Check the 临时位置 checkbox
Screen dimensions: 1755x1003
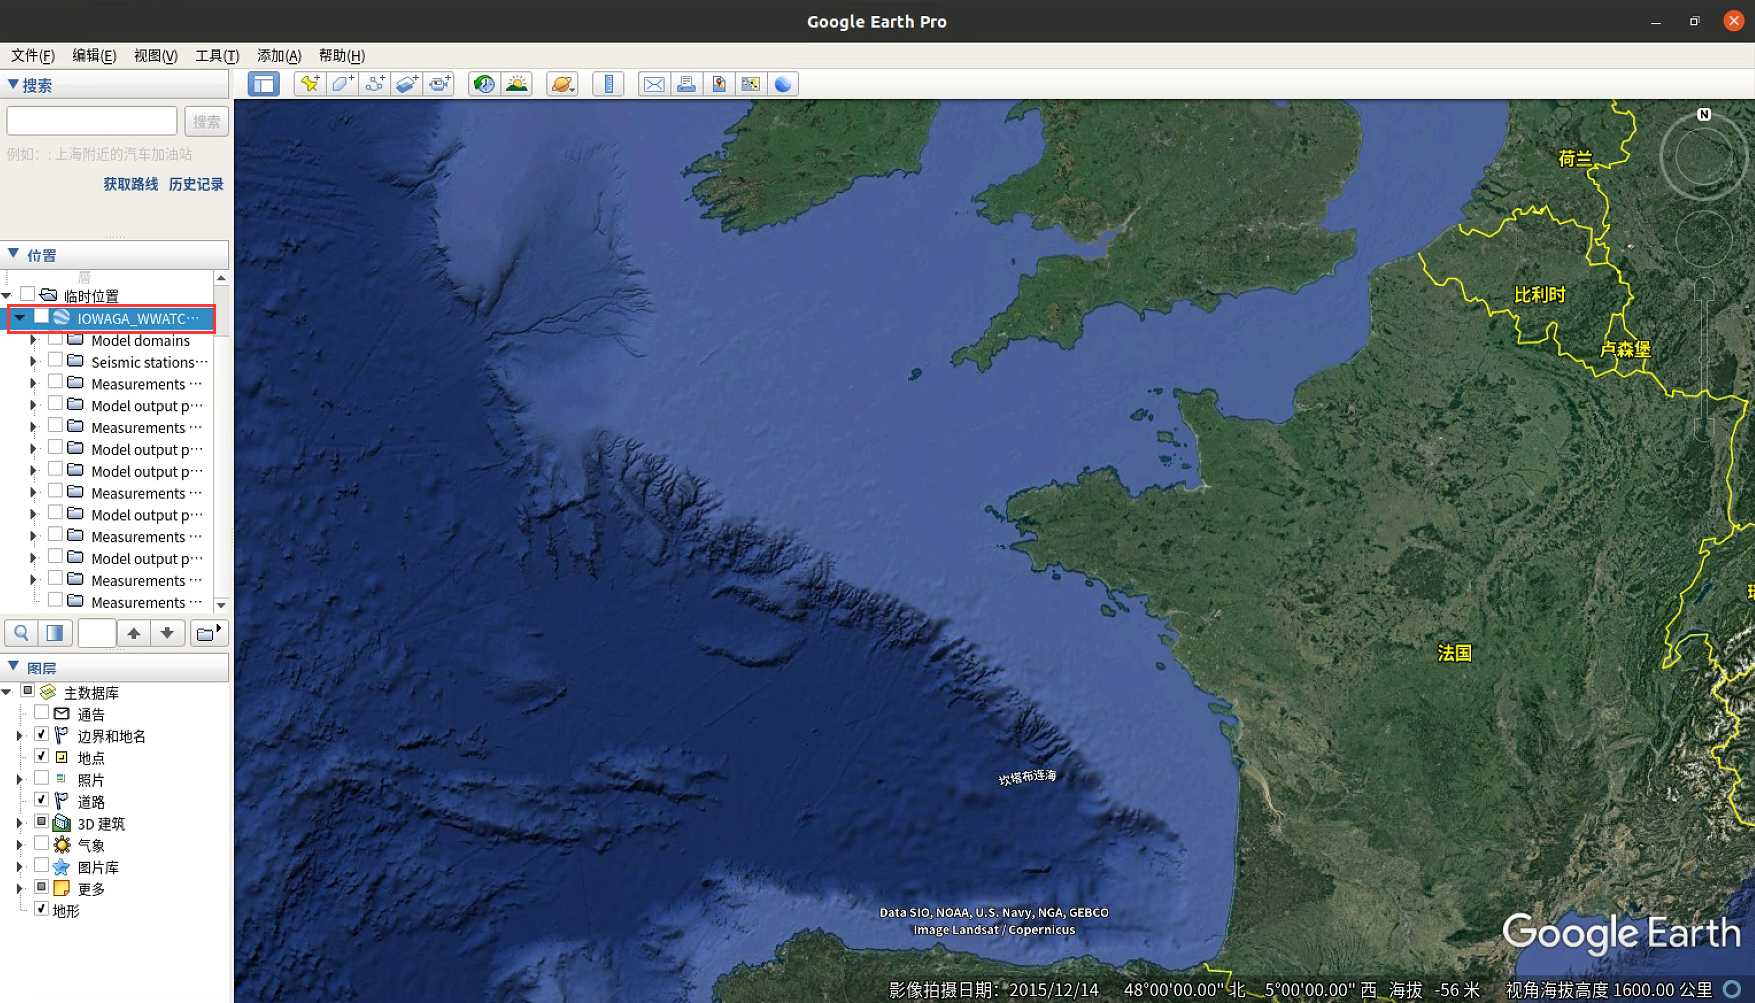click(x=27, y=295)
